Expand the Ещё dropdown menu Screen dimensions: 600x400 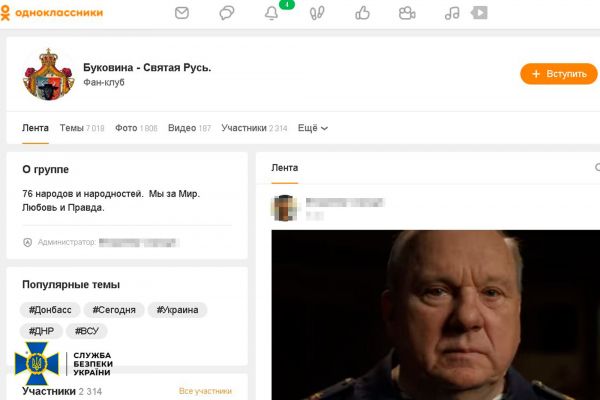(x=313, y=128)
